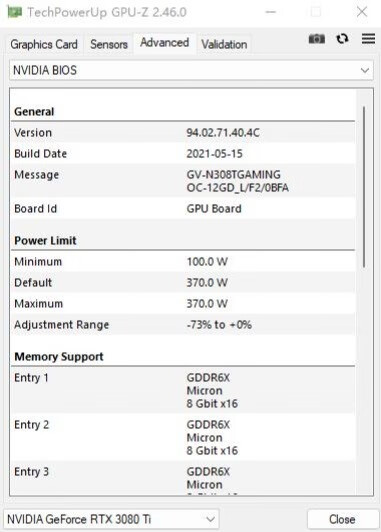Screen dimensions: 381x532
Task: Close the GPU-Z window with X
Action: pyautogui.click(x=362, y=12)
